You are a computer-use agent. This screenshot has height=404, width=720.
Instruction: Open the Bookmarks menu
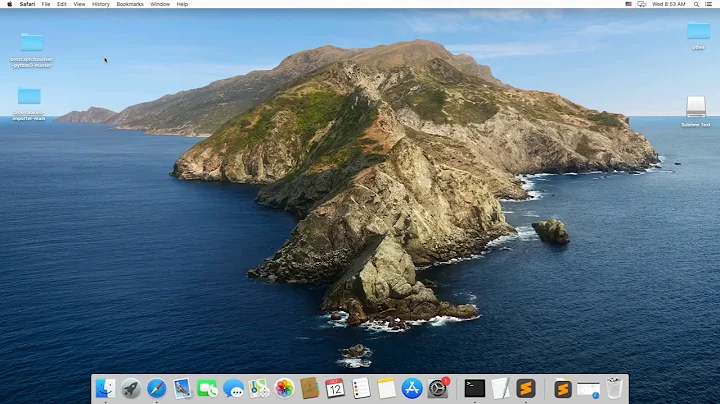[x=130, y=4]
